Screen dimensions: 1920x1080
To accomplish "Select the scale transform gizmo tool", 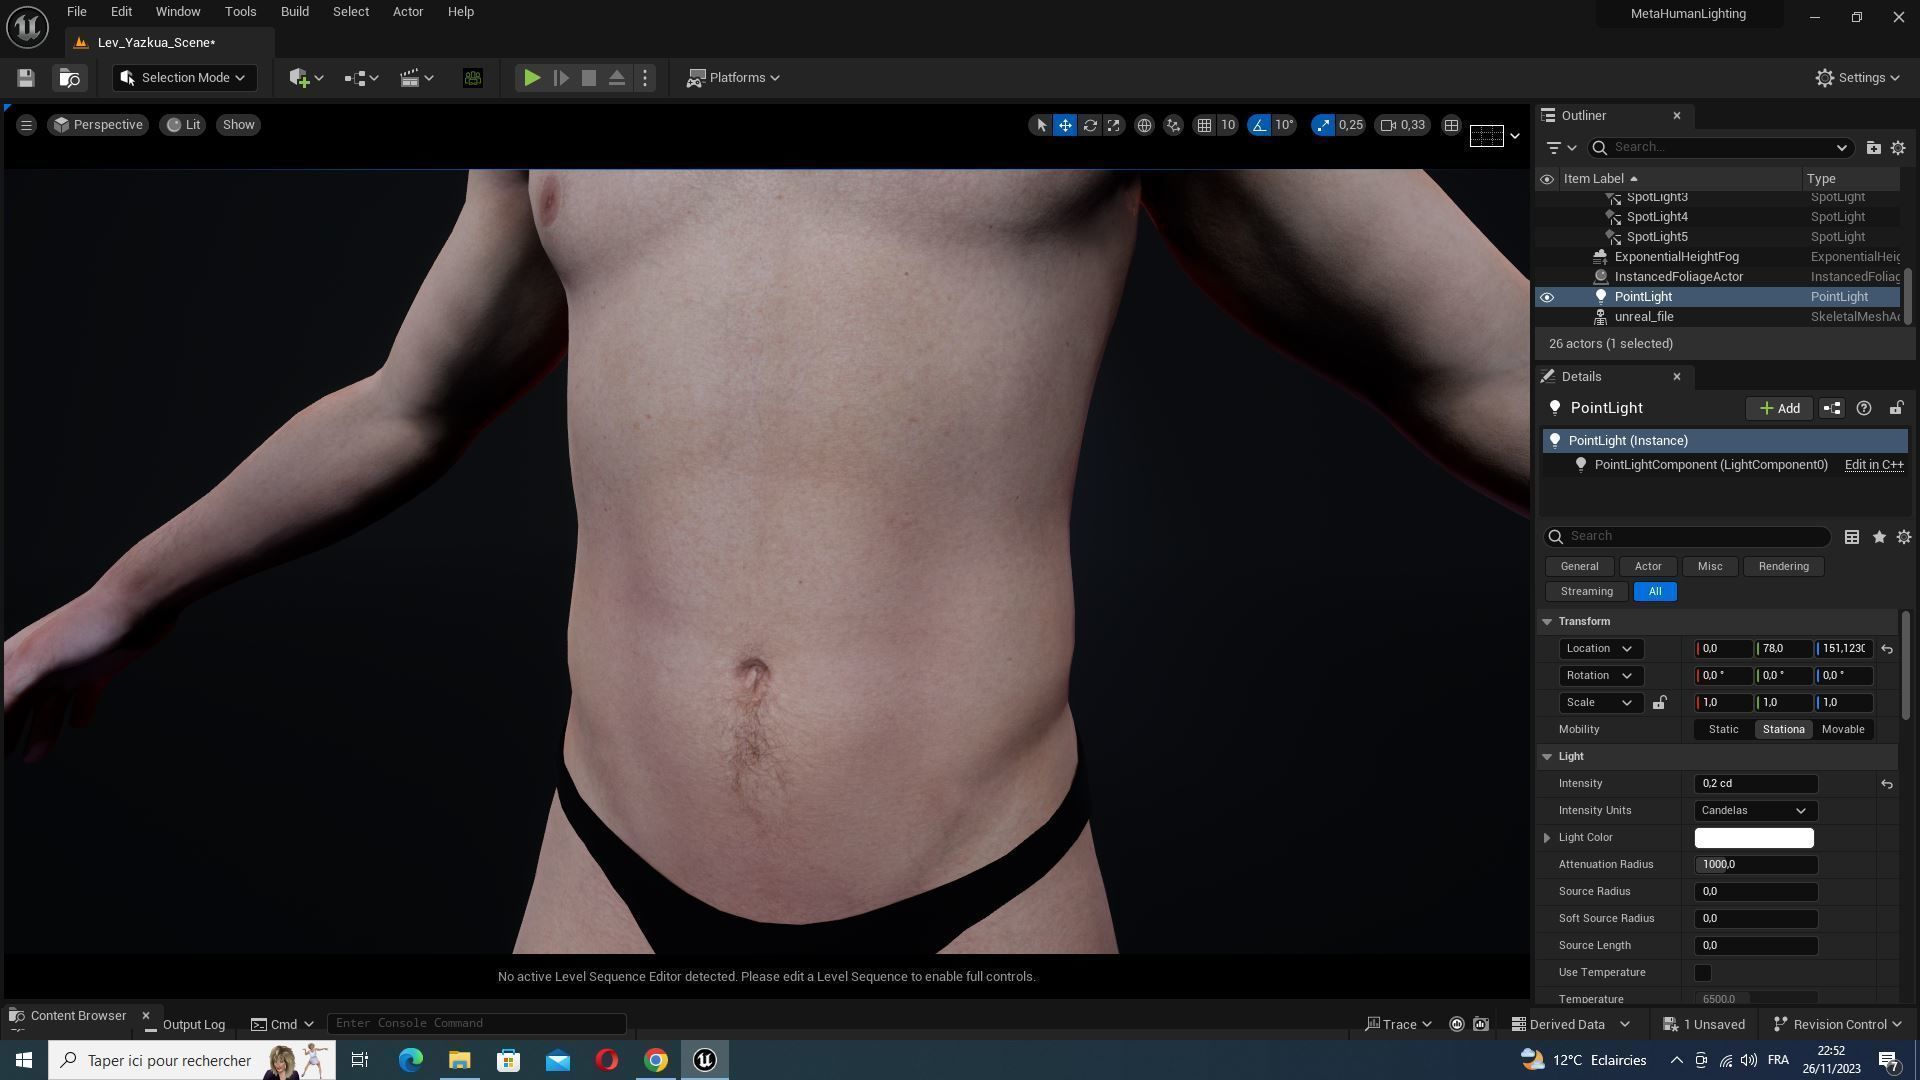I will coord(1114,125).
